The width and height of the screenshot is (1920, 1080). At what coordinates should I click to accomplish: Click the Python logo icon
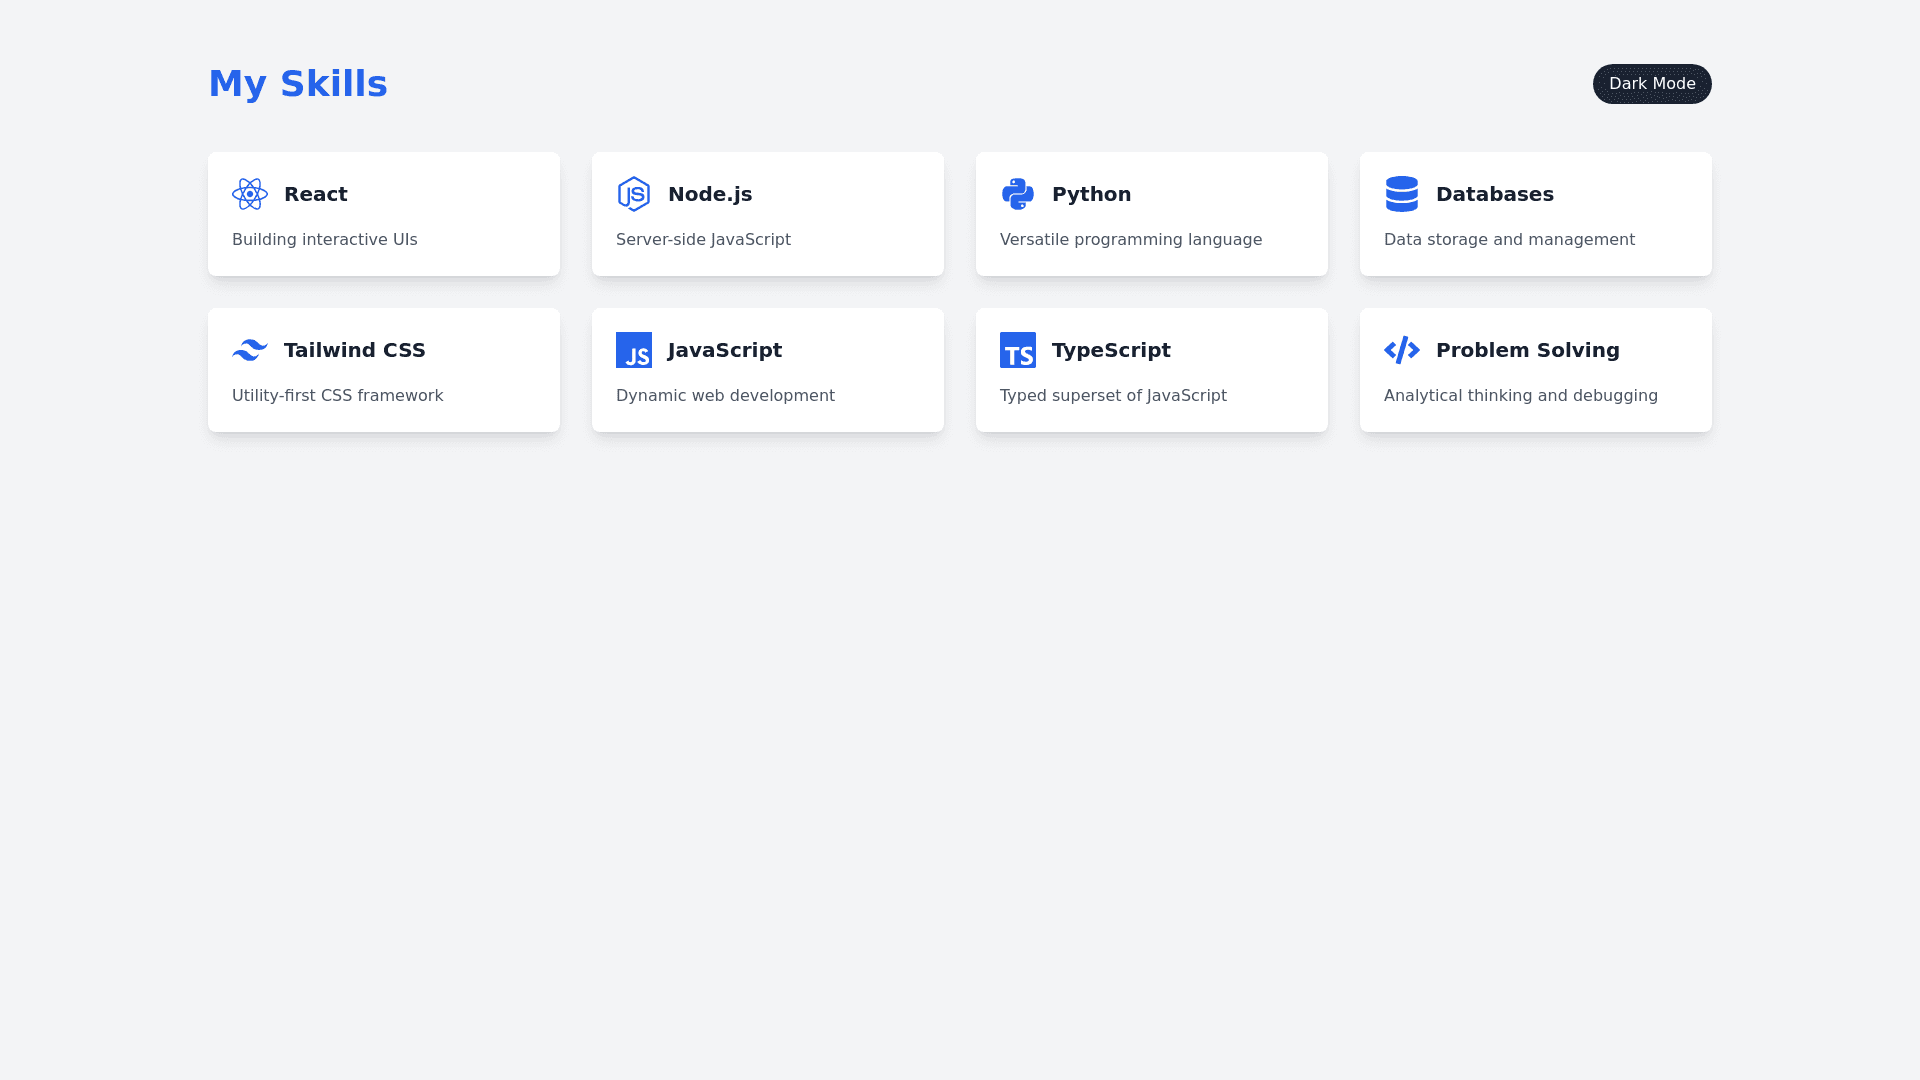pos(1018,194)
